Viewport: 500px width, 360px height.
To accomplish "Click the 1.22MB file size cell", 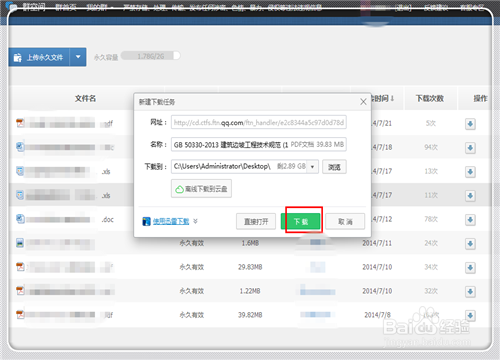I will coord(250,291).
